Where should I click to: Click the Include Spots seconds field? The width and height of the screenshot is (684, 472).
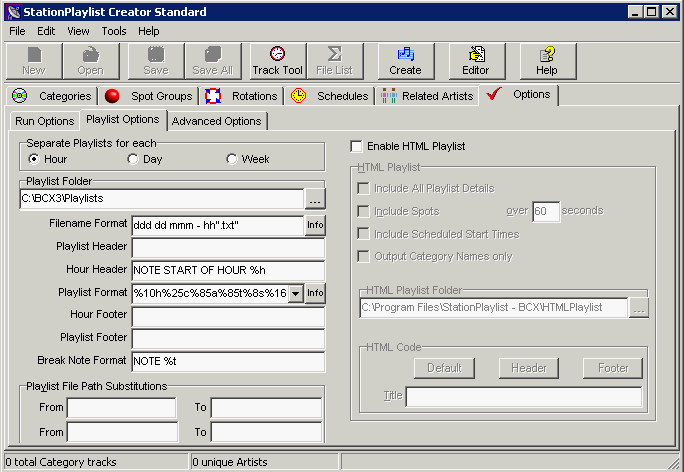pyautogui.click(x=546, y=212)
